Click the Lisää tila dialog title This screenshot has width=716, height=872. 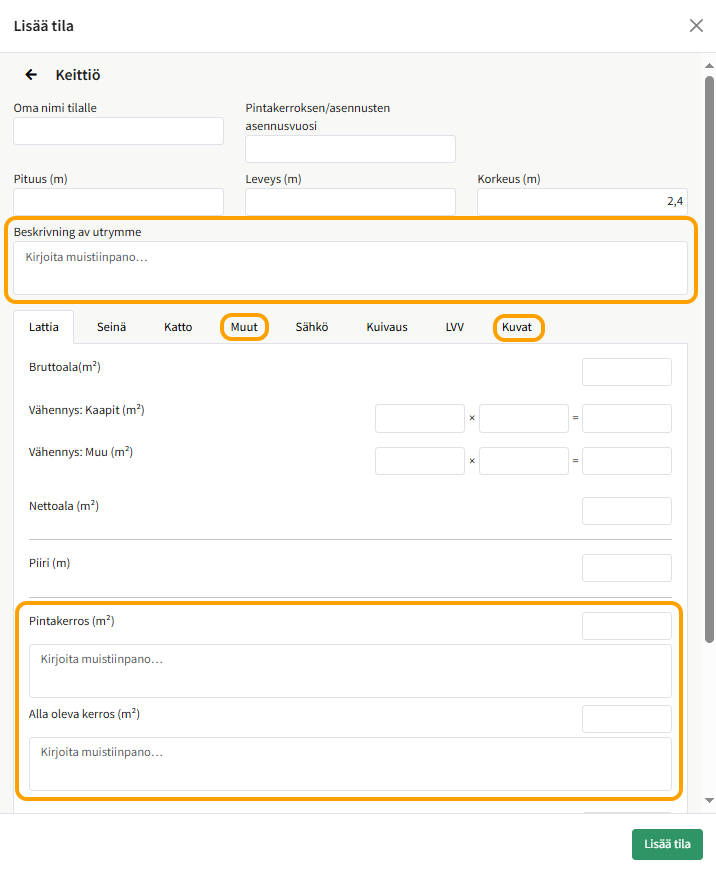tap(43, 26)
